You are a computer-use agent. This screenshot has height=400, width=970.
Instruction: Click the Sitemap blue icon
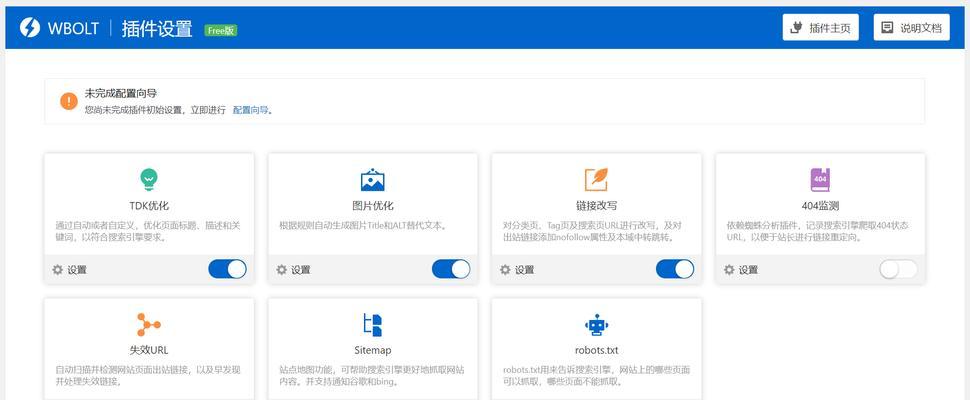[x=372, y=325]
